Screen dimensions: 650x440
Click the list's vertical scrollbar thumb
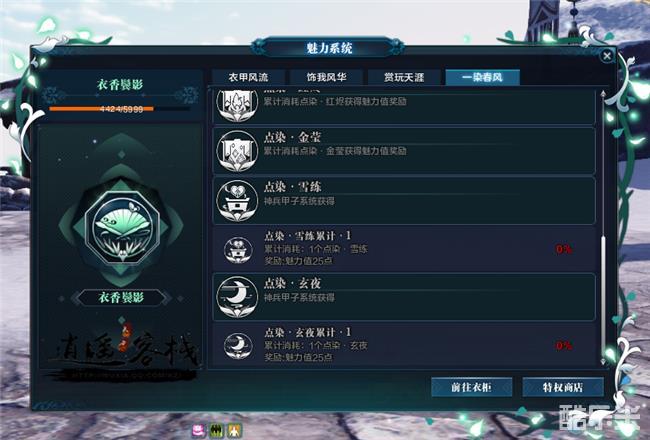[603, 297]
